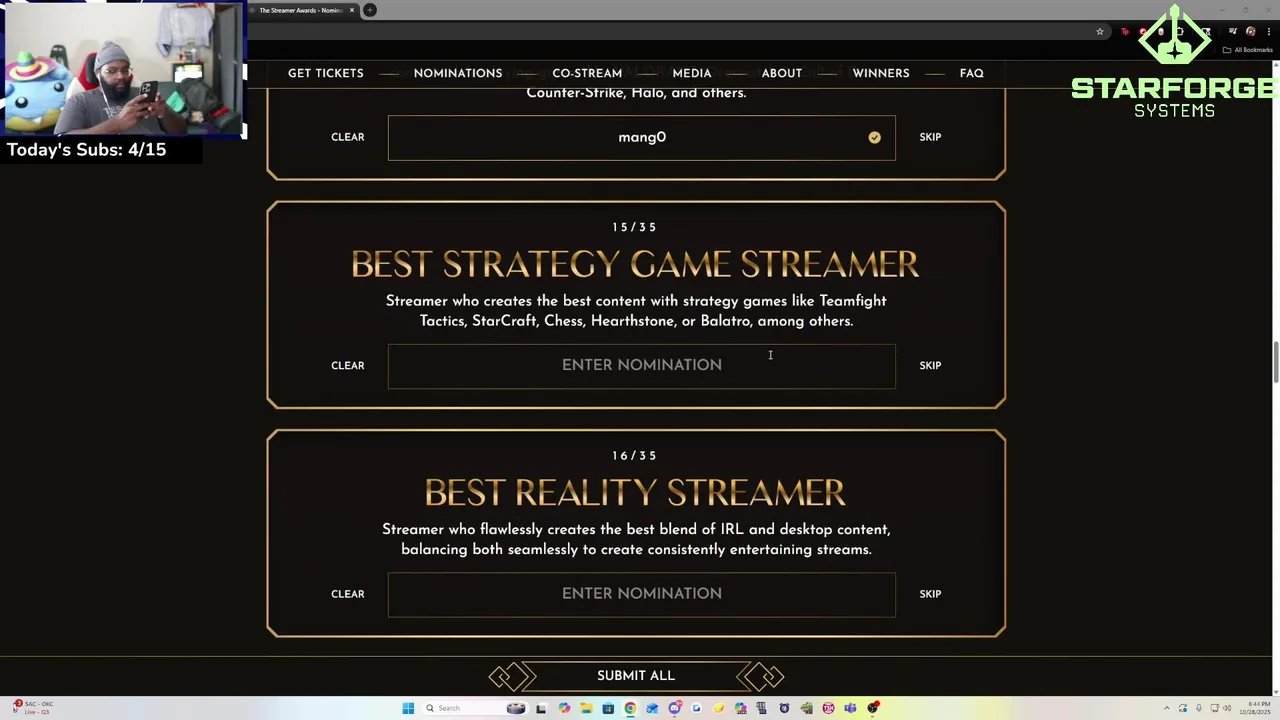Open Task View in the taskbar
Image resolution: width=1280 pixels, height=720 pixels.
click(541, 708)
